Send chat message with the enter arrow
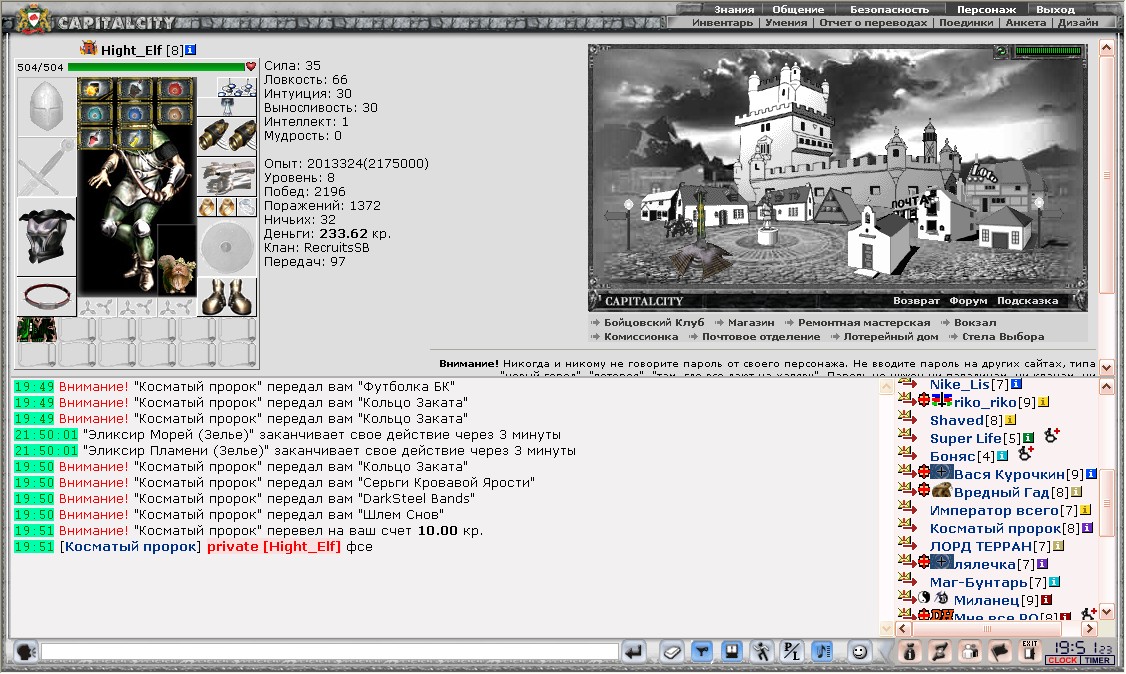 point(633,652)
